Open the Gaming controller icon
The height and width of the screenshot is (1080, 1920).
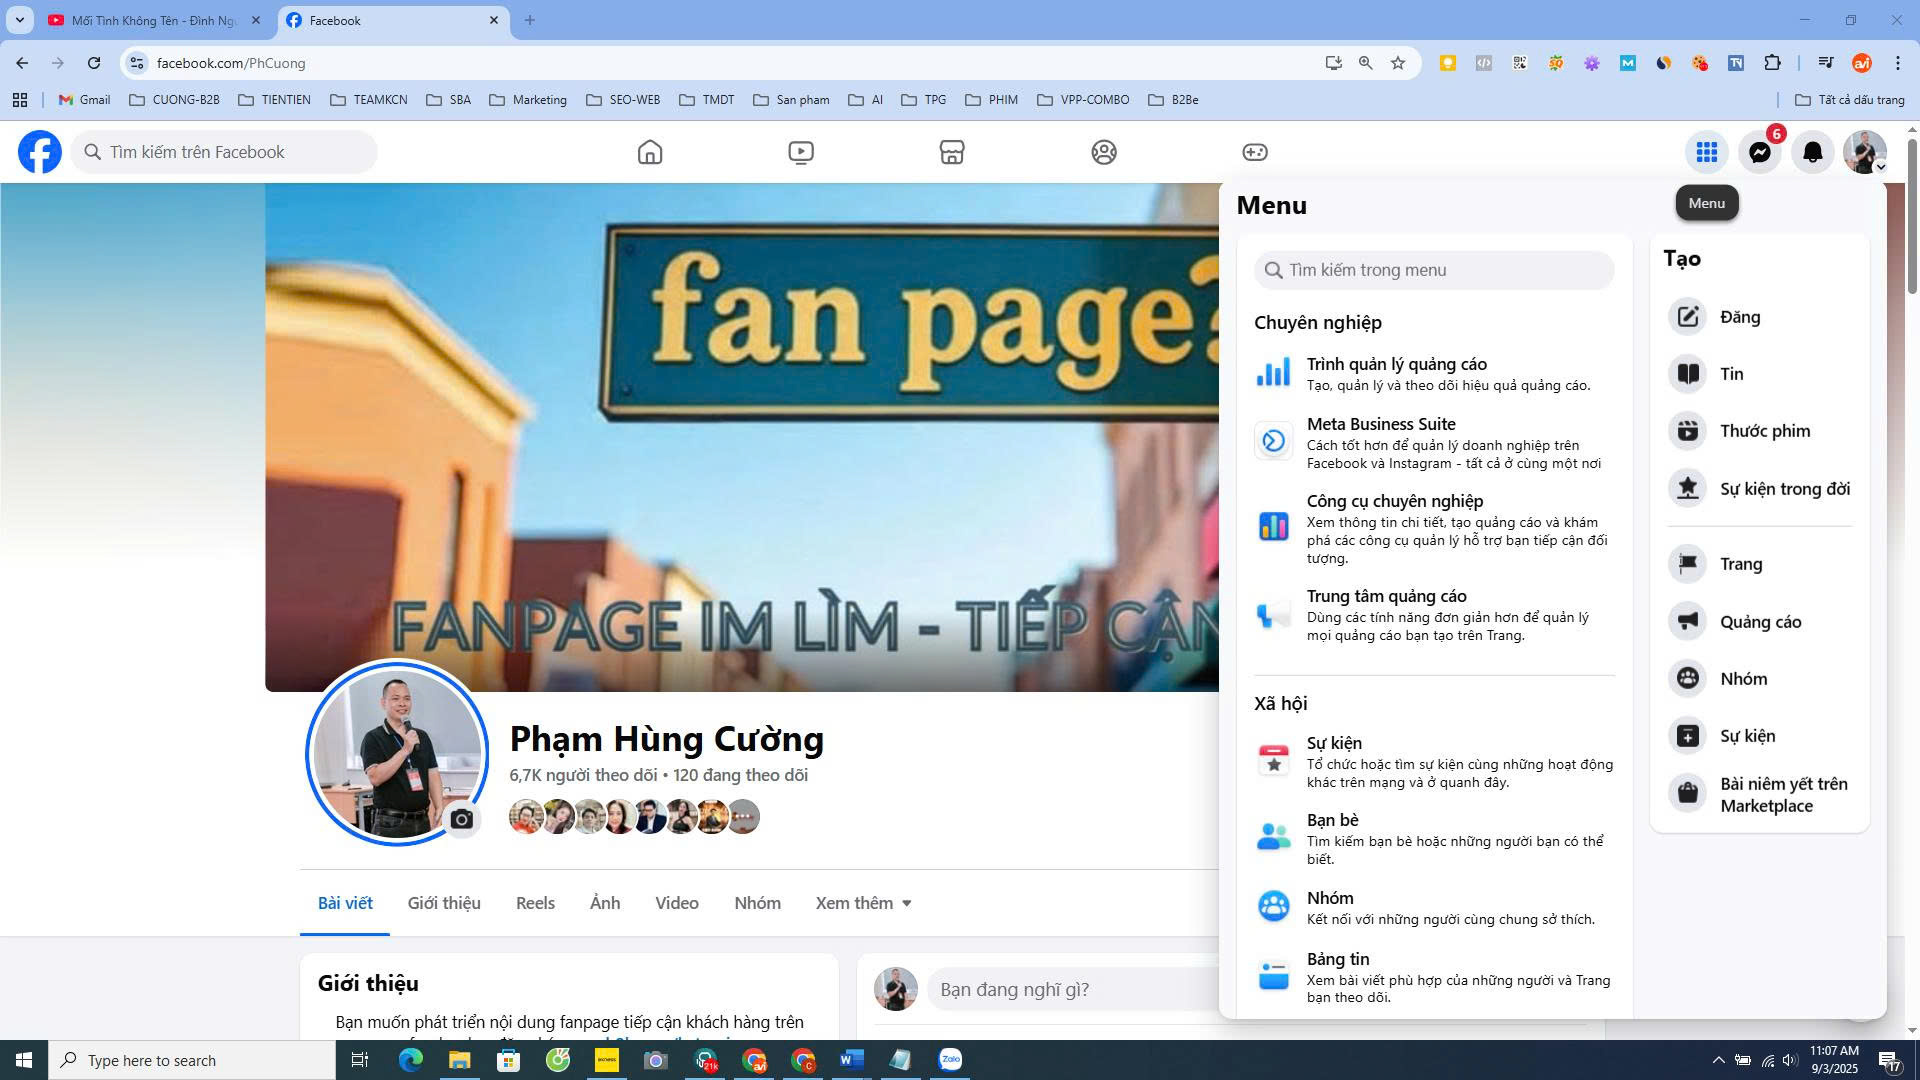(x=1255, y=152)
